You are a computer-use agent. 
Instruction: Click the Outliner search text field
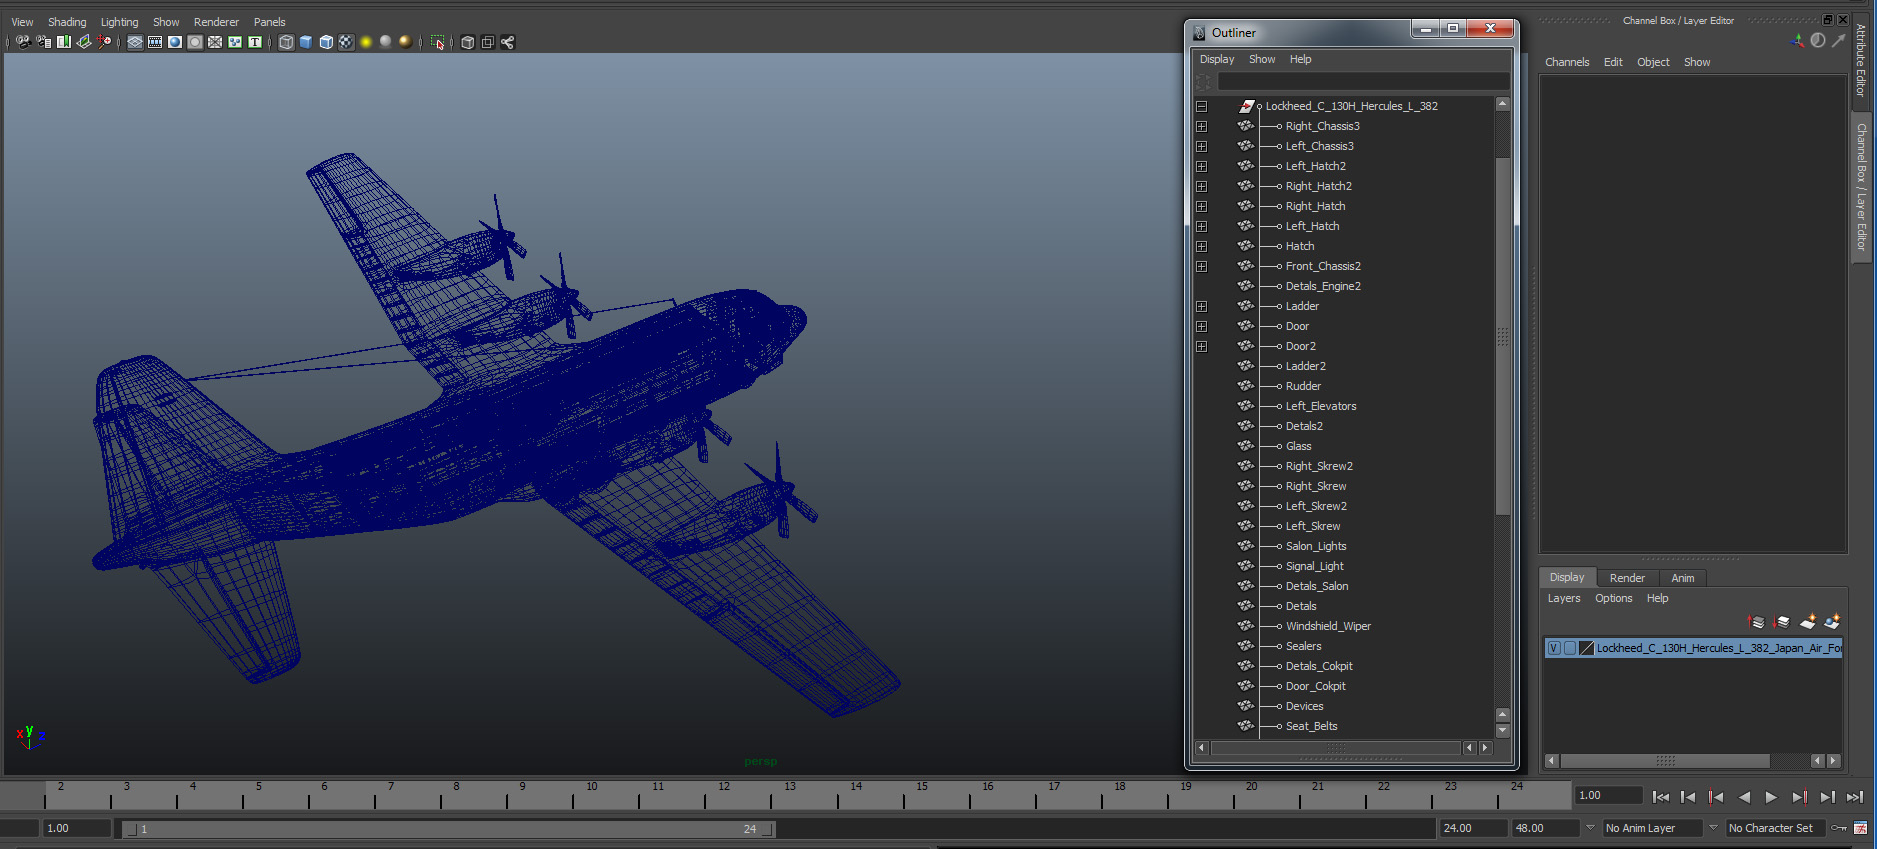click(1363, 81)
